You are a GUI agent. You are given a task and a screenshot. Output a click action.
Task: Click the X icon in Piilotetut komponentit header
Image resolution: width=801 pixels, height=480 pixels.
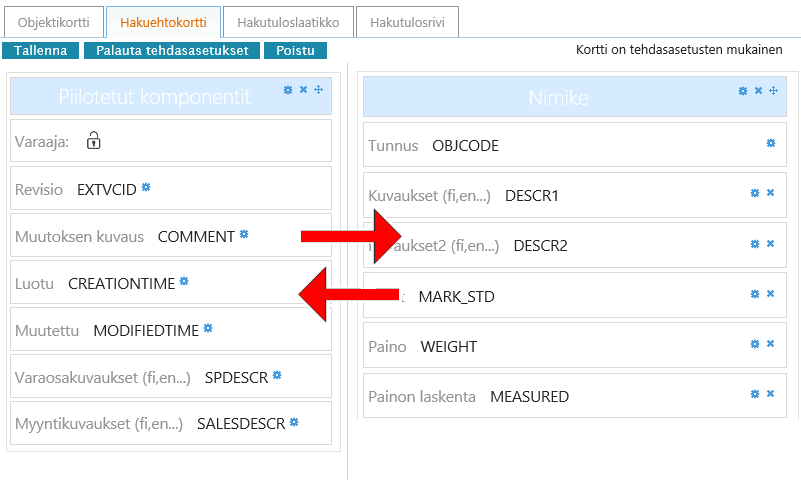pyautogui.click(x=303, y=90)
